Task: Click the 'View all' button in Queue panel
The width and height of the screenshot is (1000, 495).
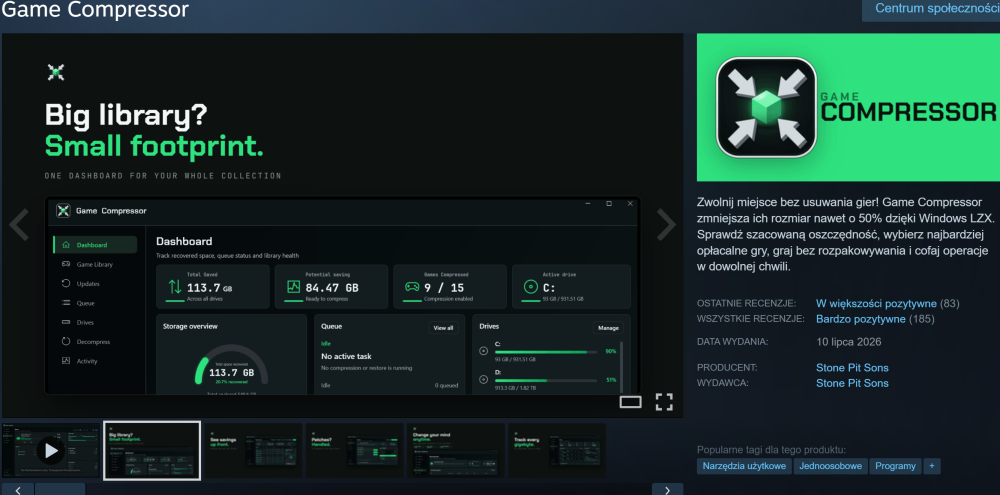Action: 443,328
